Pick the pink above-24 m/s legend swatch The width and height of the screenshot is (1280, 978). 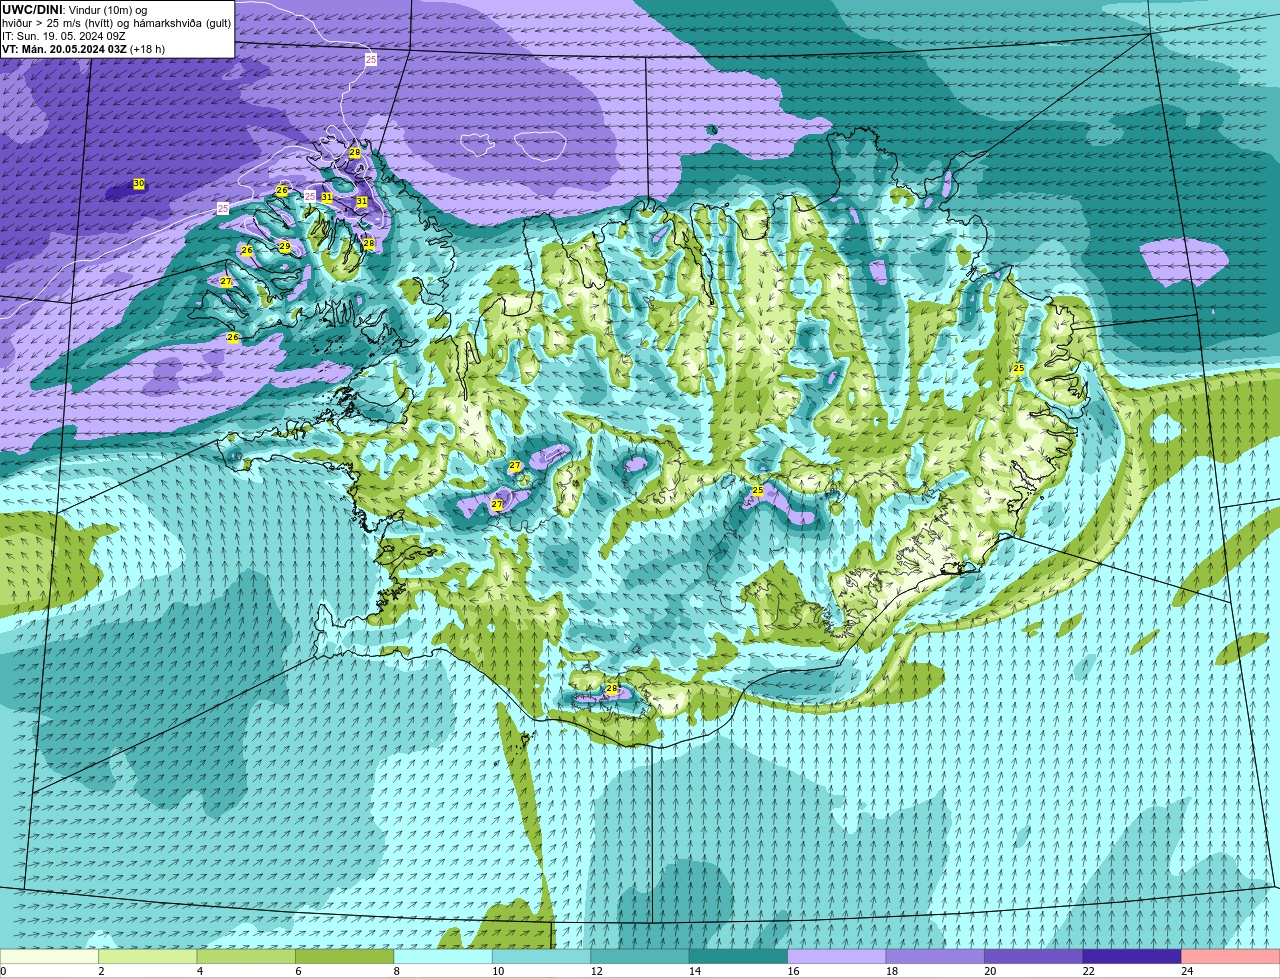point(1231,956)
